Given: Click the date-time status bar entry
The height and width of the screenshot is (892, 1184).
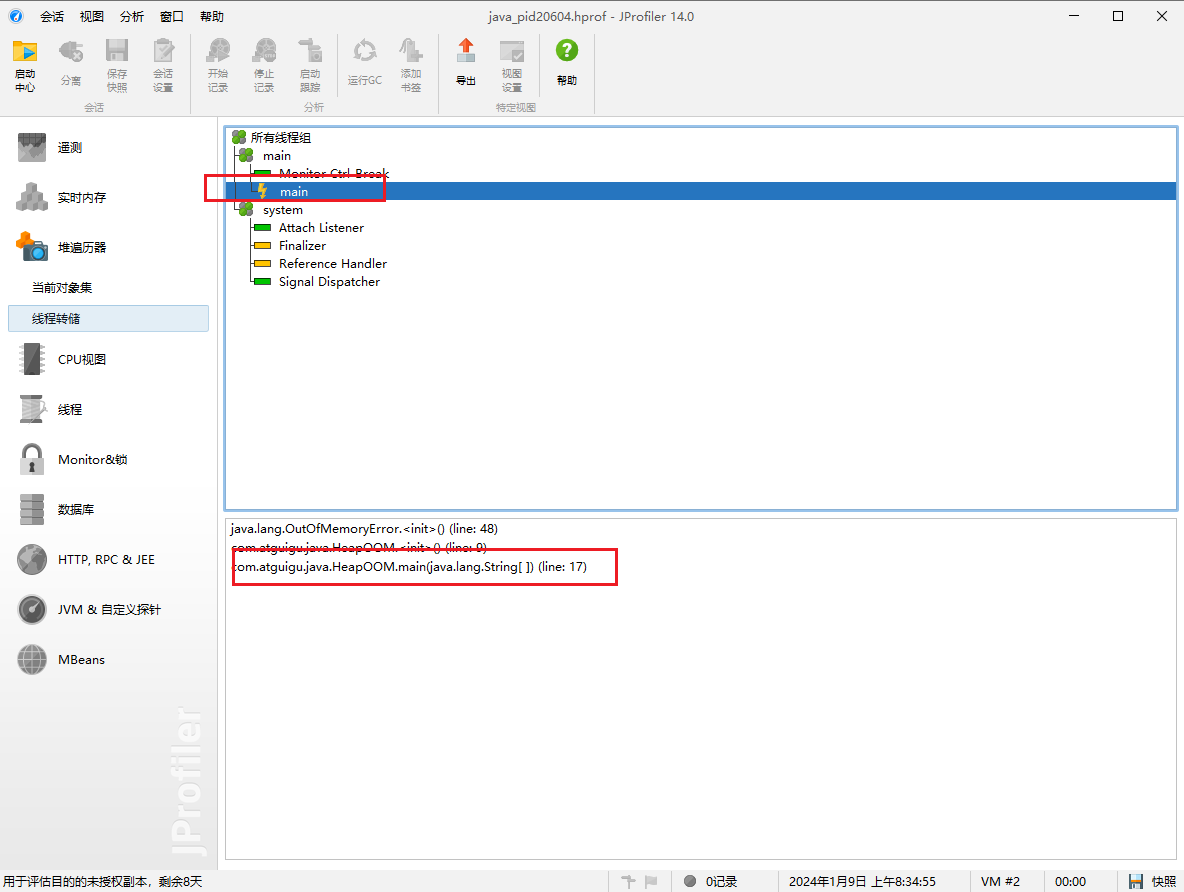Looking at the screenshot, I should pos(862,881).
